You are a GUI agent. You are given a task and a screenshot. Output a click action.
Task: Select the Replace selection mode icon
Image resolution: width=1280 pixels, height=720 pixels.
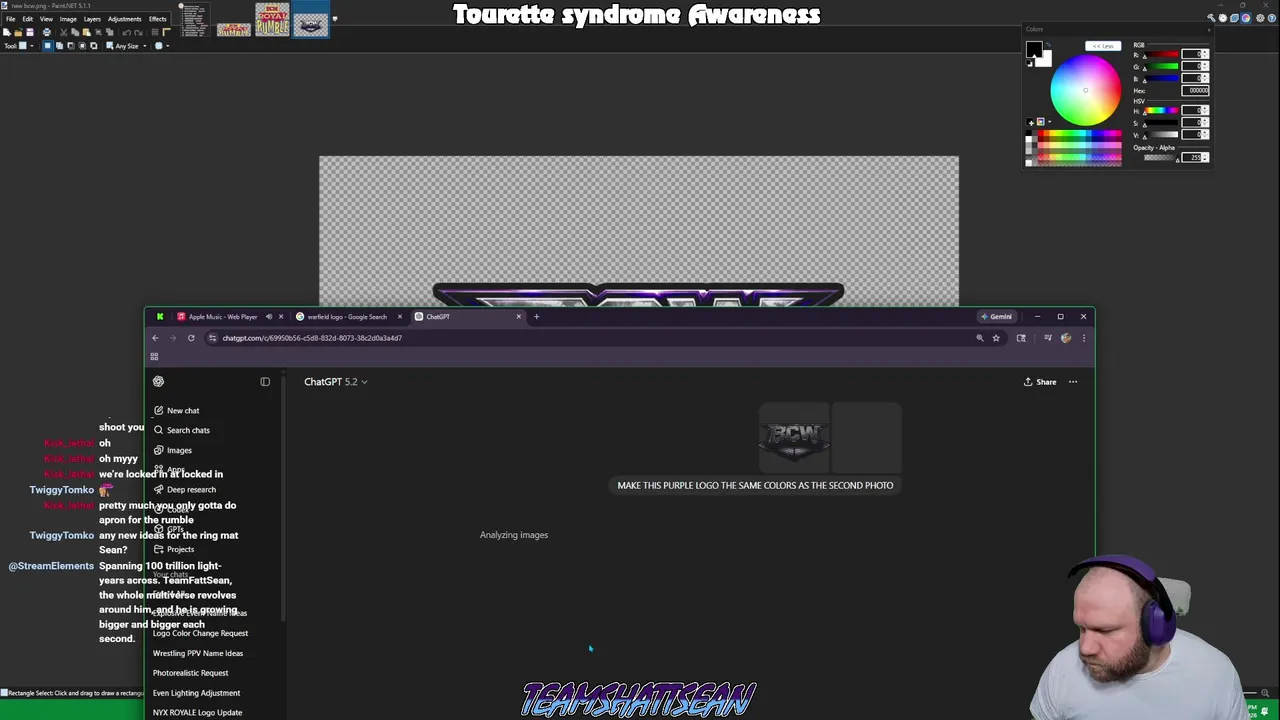coord(47,46)
